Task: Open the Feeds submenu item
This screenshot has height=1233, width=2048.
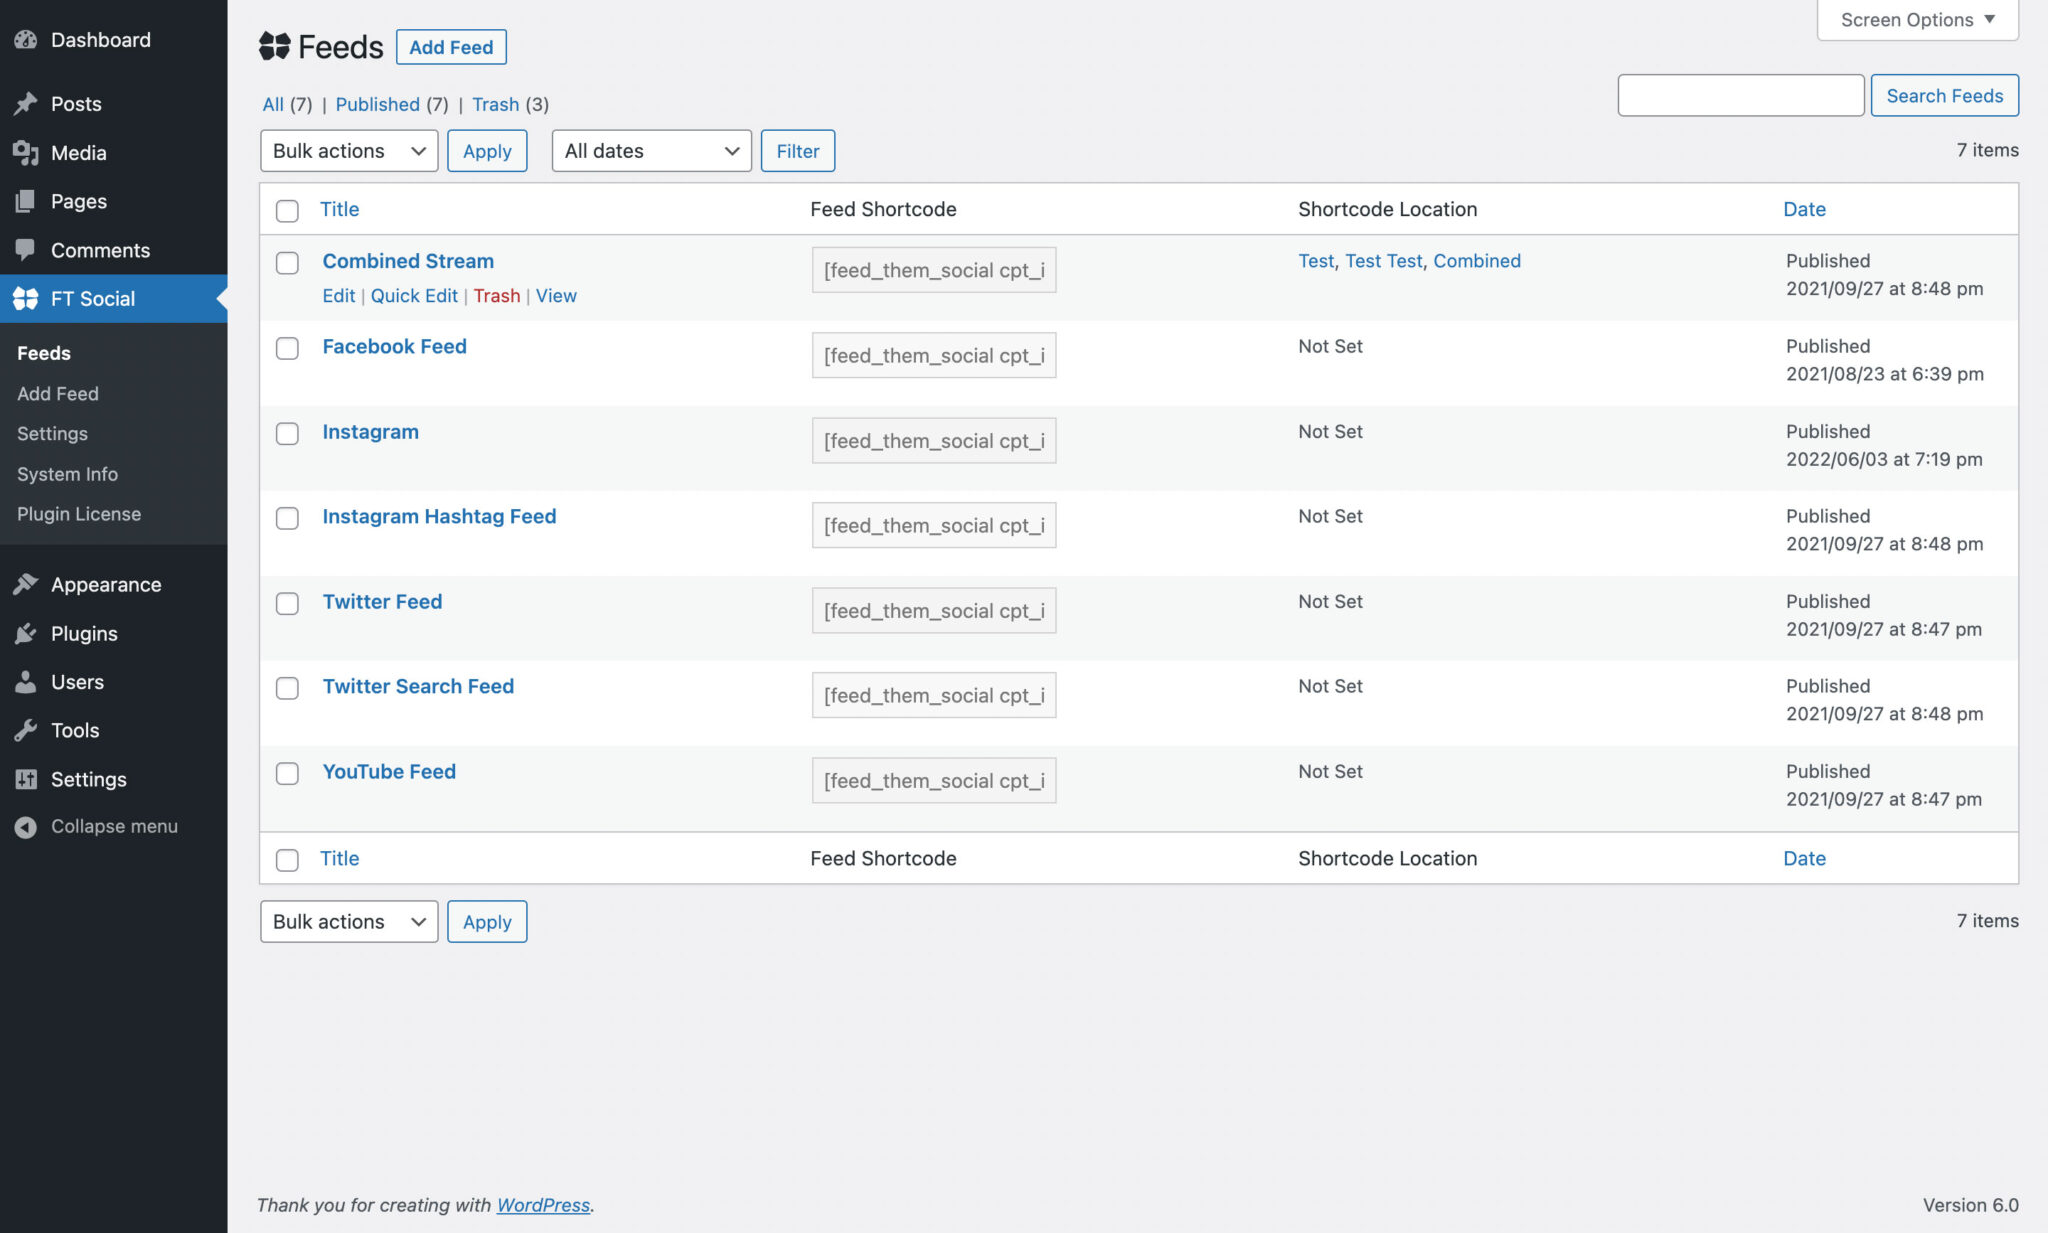Action: coord(44,353)
